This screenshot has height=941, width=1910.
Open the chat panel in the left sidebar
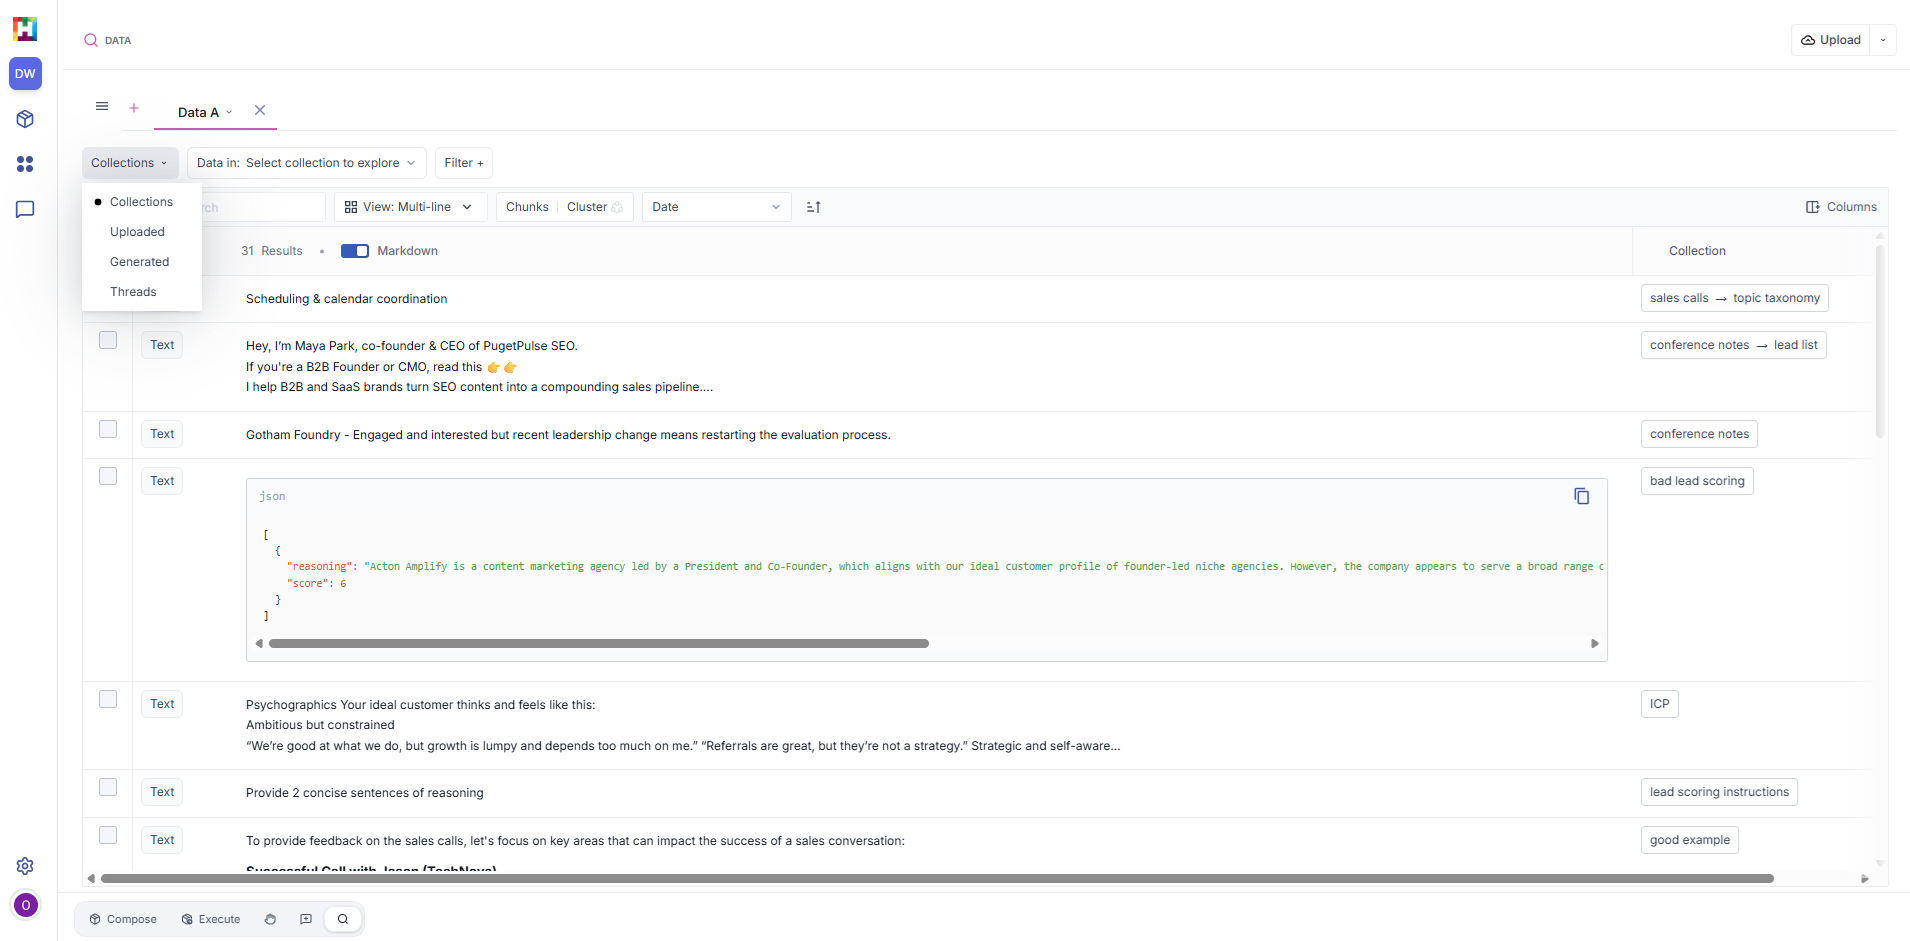click(25, 209)
